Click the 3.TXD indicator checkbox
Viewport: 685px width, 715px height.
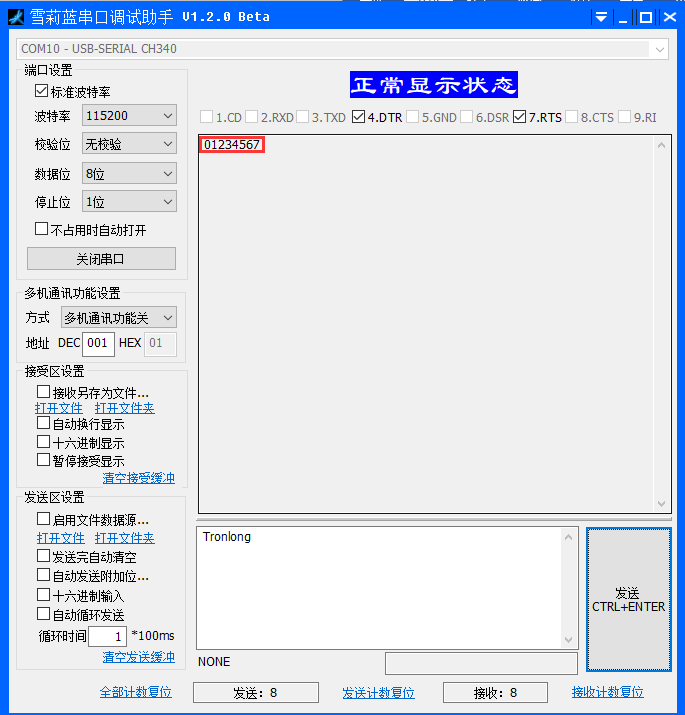pyautogui.click(x=302, y=117)
